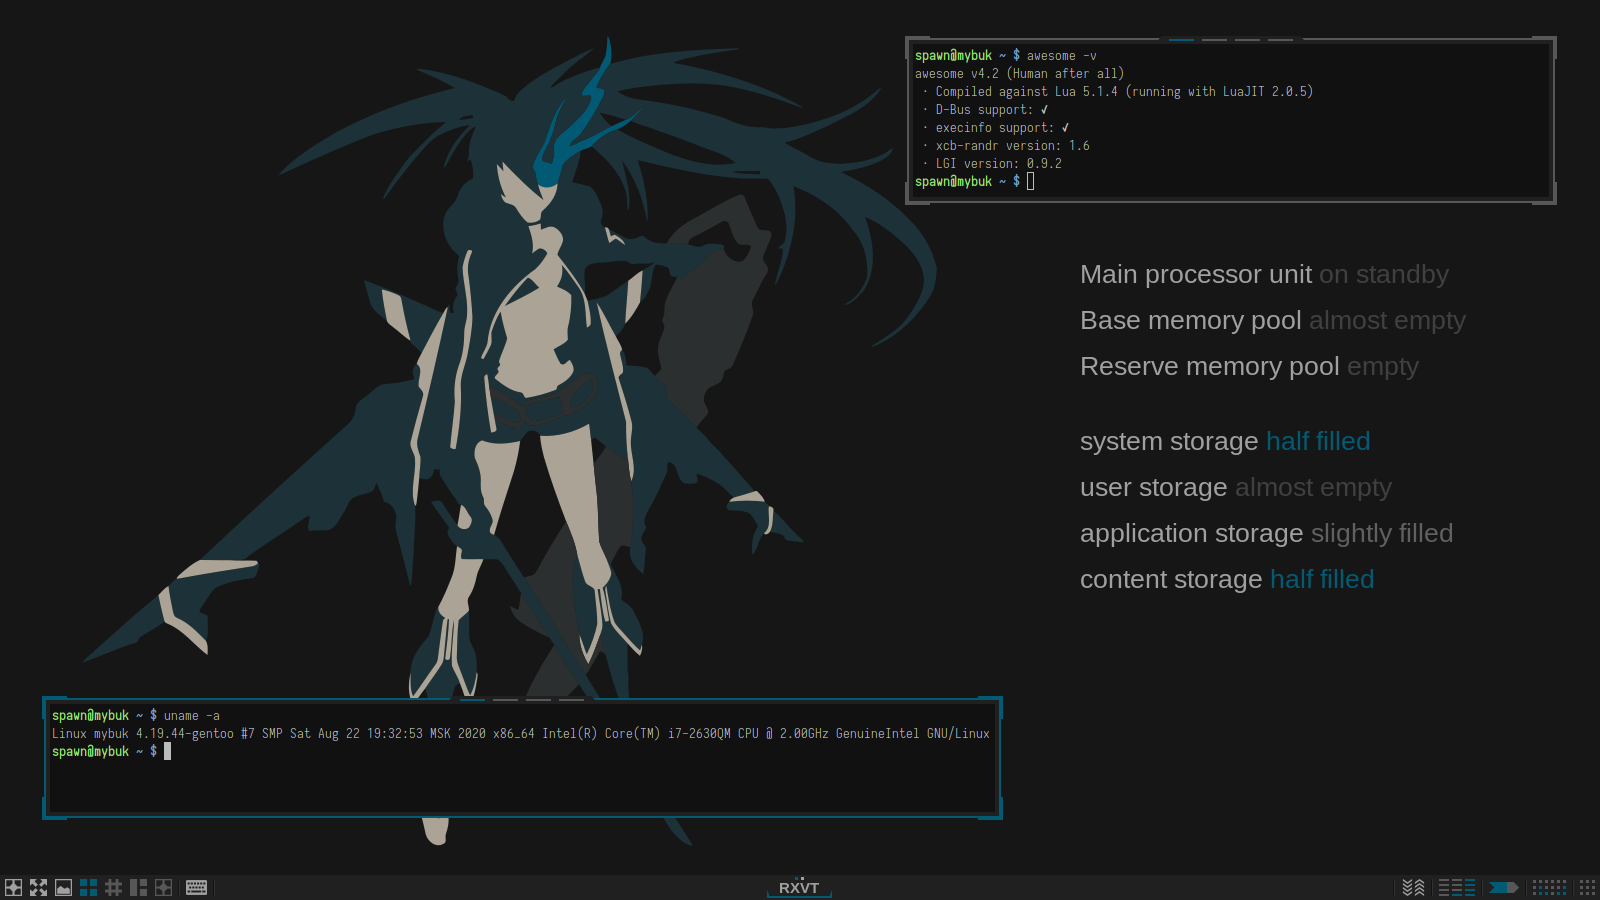The width and height of the screenshot is (1600, 900).
Task: Click the keyboard layout indicator icon
Action: coord(196,887)
